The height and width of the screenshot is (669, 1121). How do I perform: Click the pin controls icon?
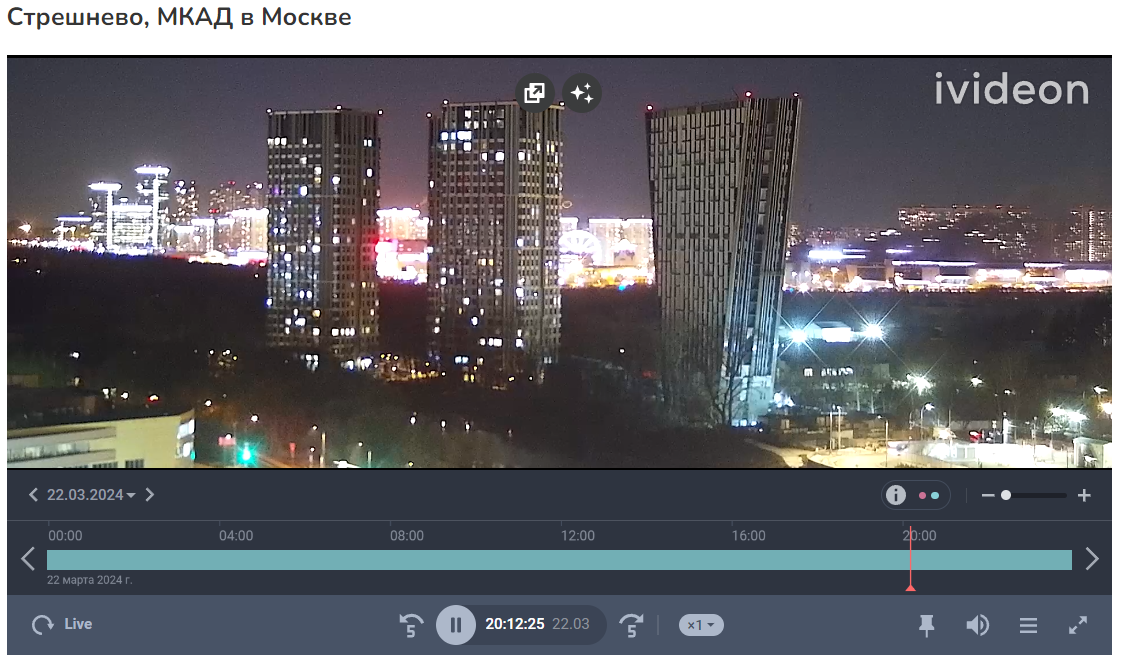pyautogui.click(x=927, y=625)
